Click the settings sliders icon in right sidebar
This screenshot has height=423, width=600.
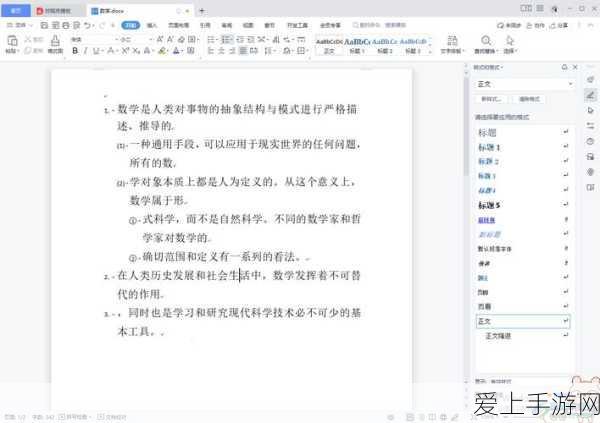tap(590, 126)
